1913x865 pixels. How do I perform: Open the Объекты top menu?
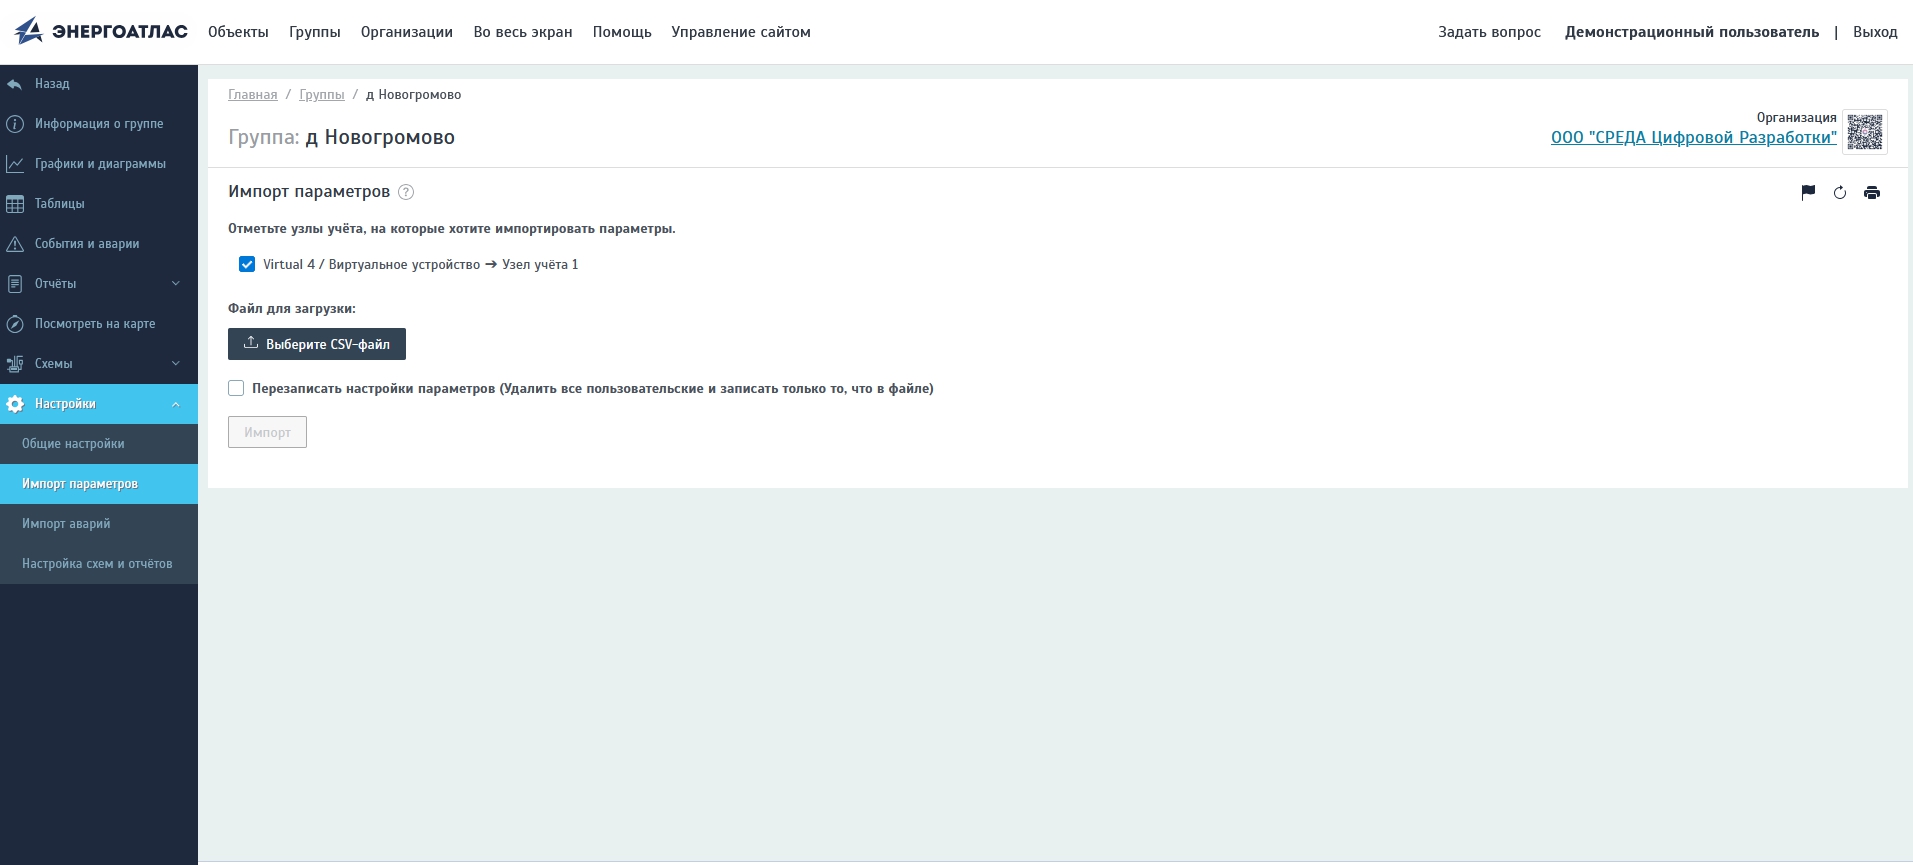pos(238,32)
